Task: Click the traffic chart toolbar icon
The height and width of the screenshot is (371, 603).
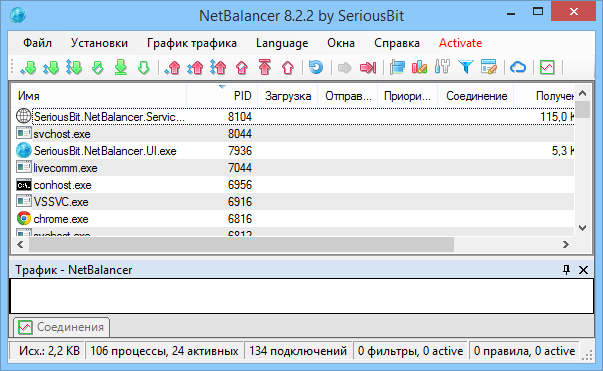Action: [x=547, y=67]
